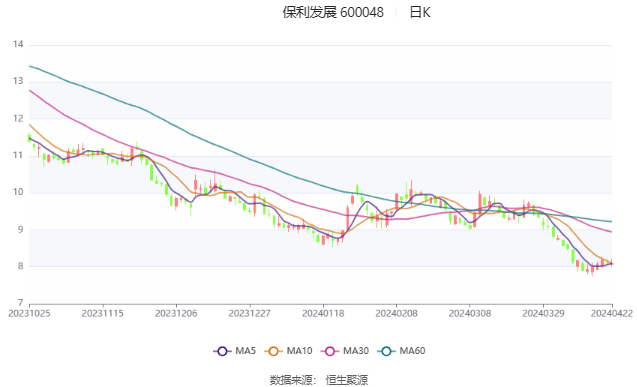Click the y-axis value 8
Image resolution: width=637 pixels, height=387 pixels.
pos(20,266)
